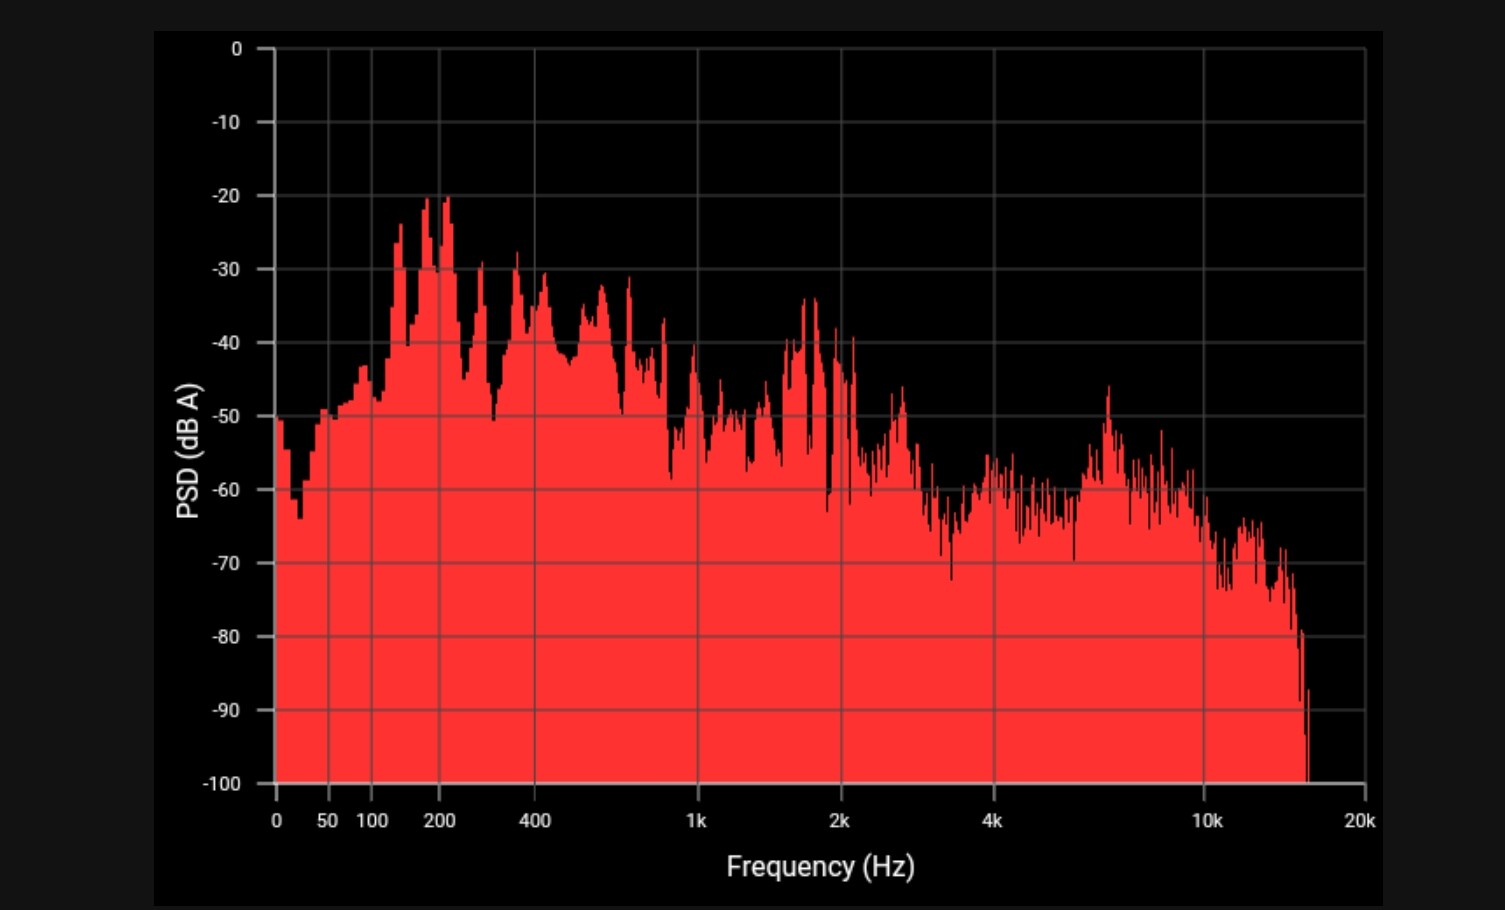This screenshot has height=910, width=1505.
Task: Click the 200 Hz tick label
Action: point(439,821)
